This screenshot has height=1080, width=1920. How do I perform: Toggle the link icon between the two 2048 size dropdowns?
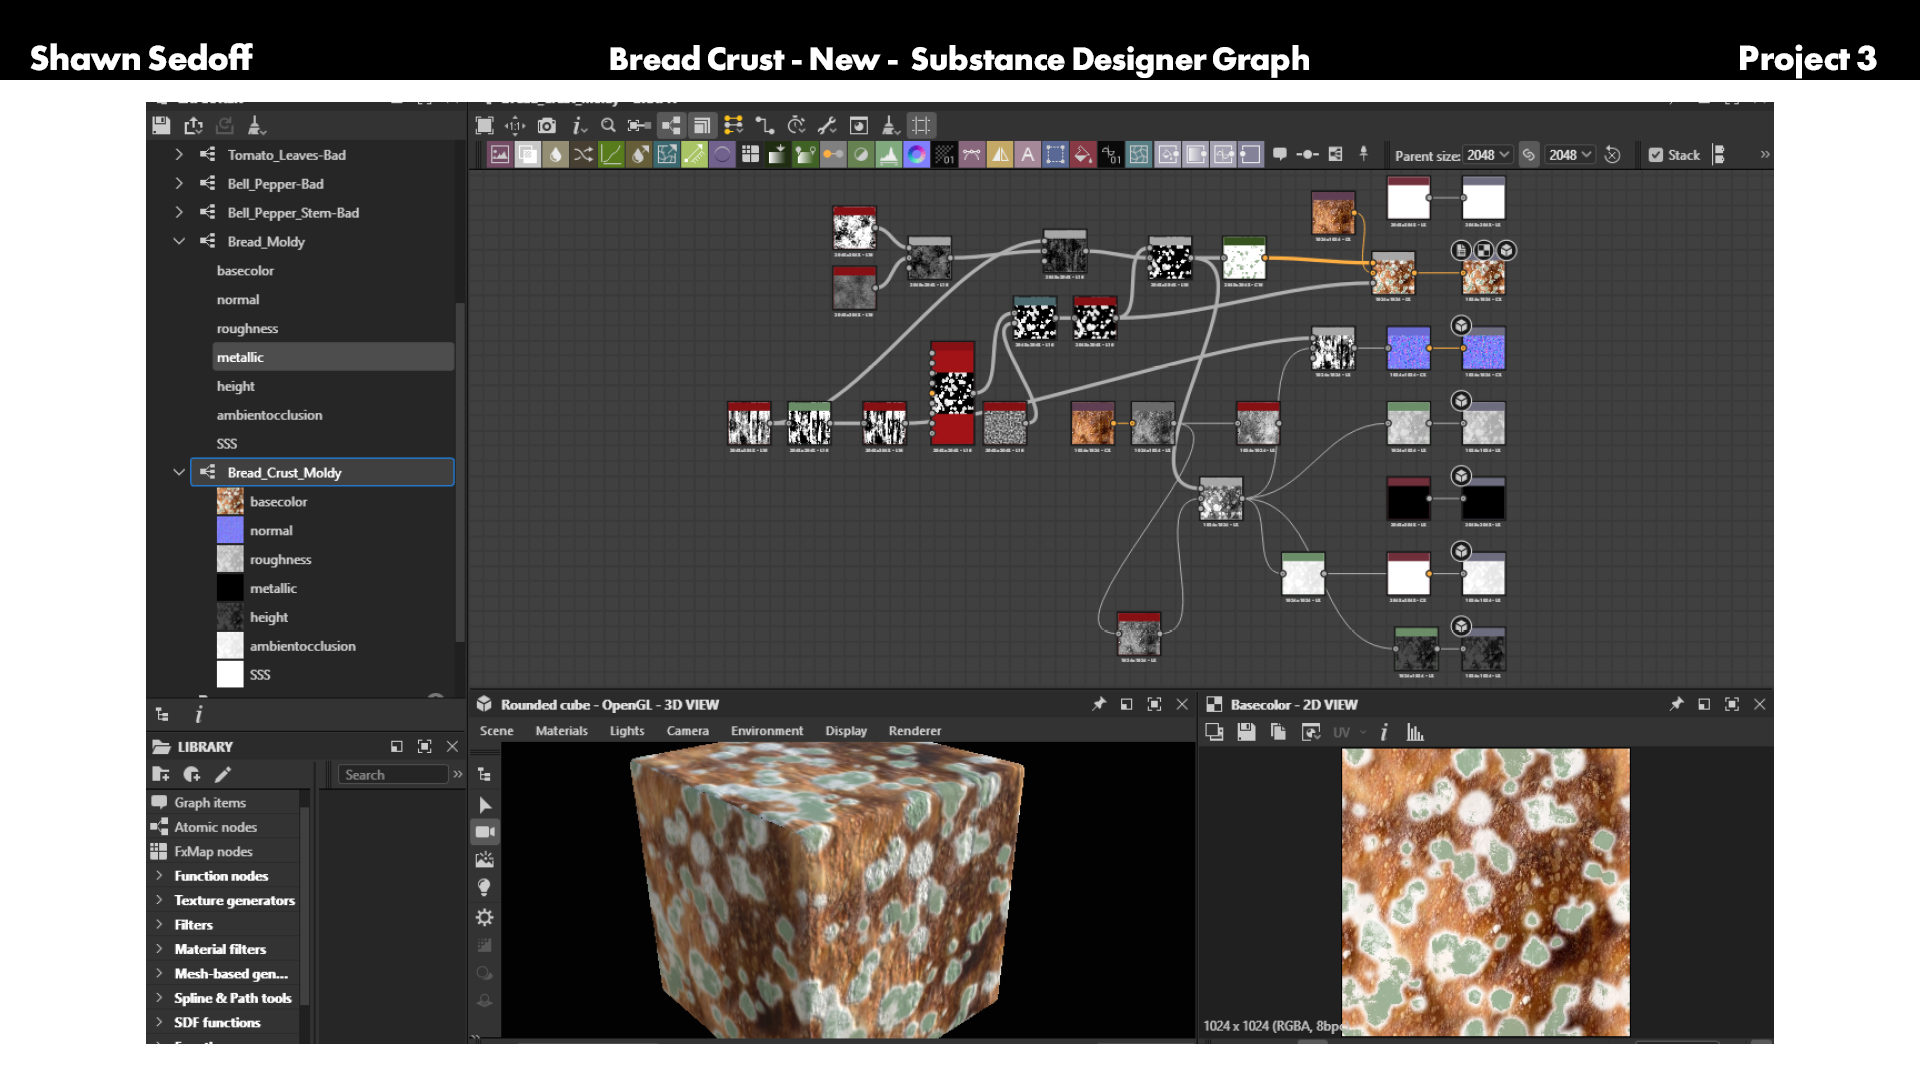1529,155
